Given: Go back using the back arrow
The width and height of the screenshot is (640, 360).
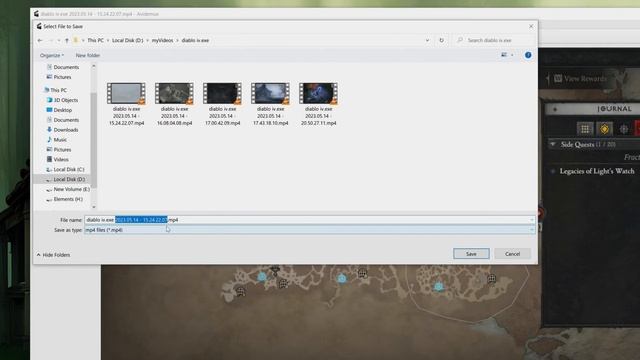Looking at the screenshot, I should pyautogui.click(x=40, y=40).
